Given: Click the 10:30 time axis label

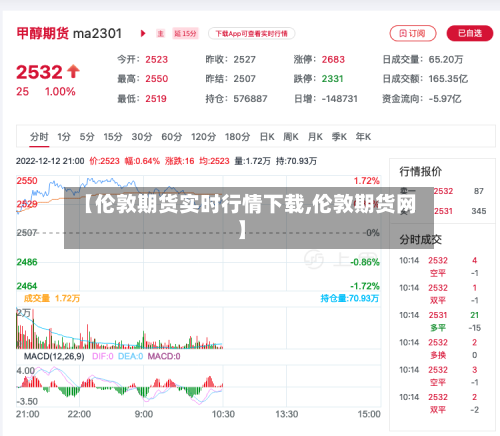Looking at the screenshot, I should click(x=223, y=414).
